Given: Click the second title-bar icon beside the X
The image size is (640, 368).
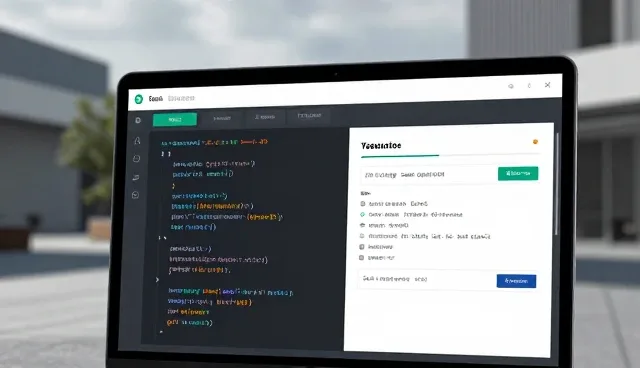Looking at the screenshot, I should pos(529,86).
